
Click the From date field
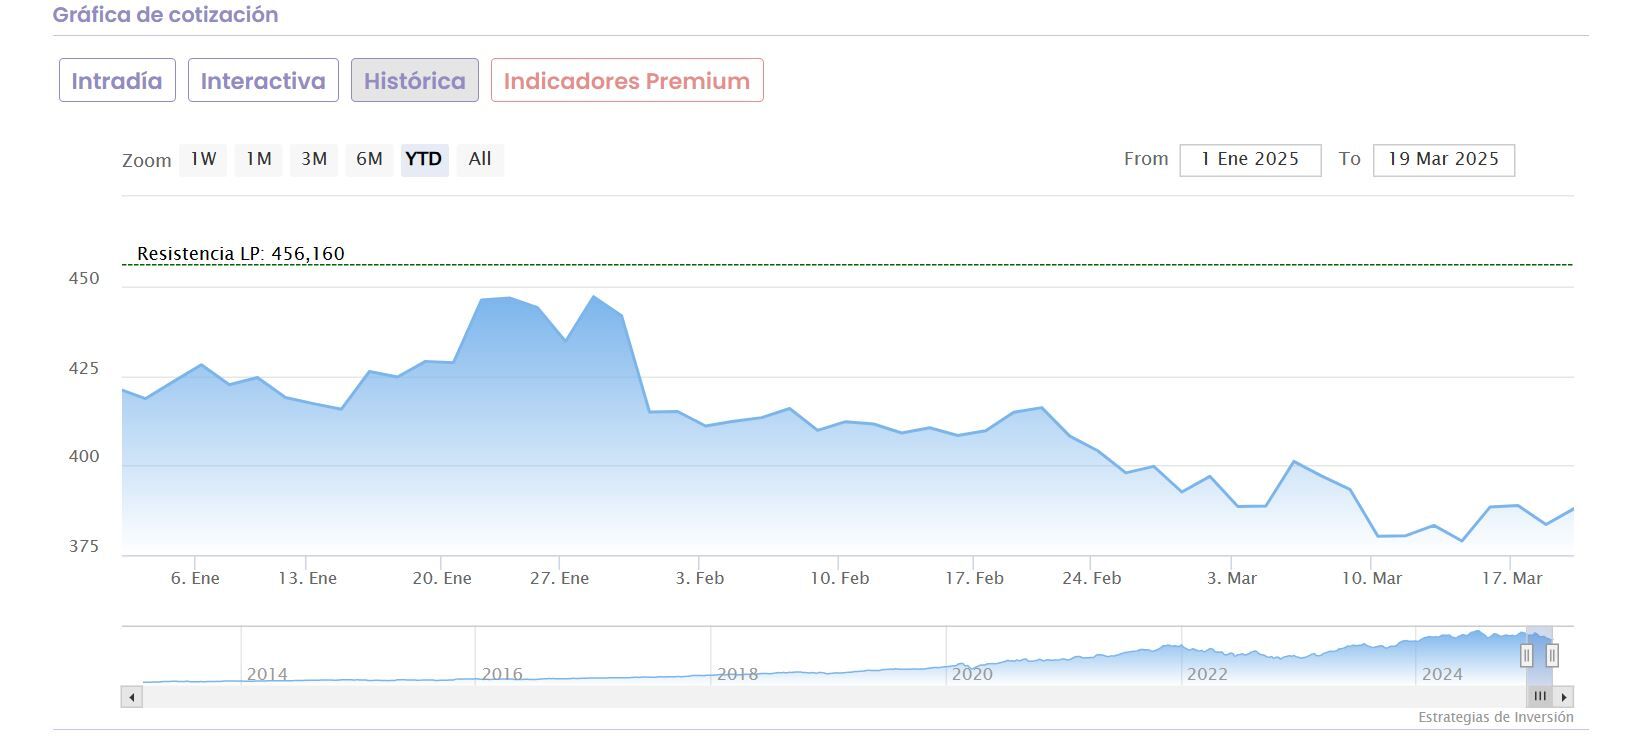point(1250,160)
